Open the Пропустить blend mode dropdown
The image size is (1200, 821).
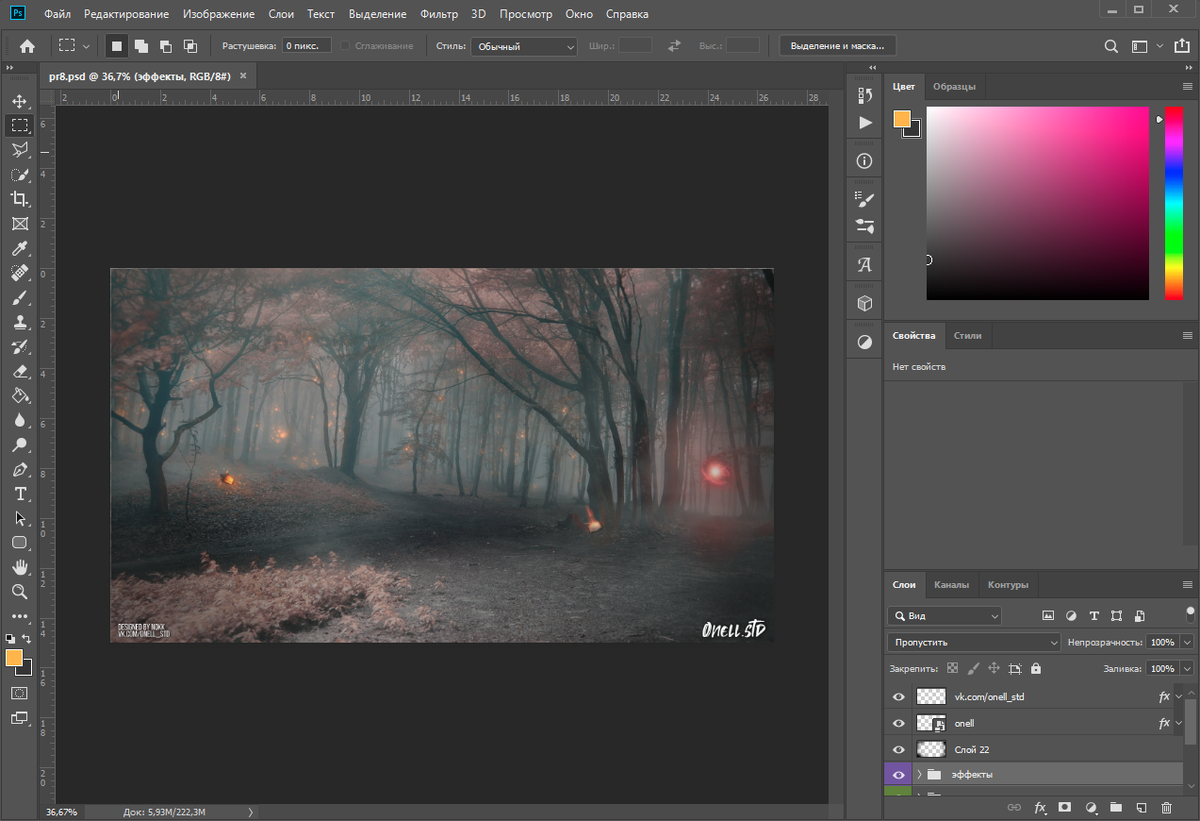pos(973,641)
